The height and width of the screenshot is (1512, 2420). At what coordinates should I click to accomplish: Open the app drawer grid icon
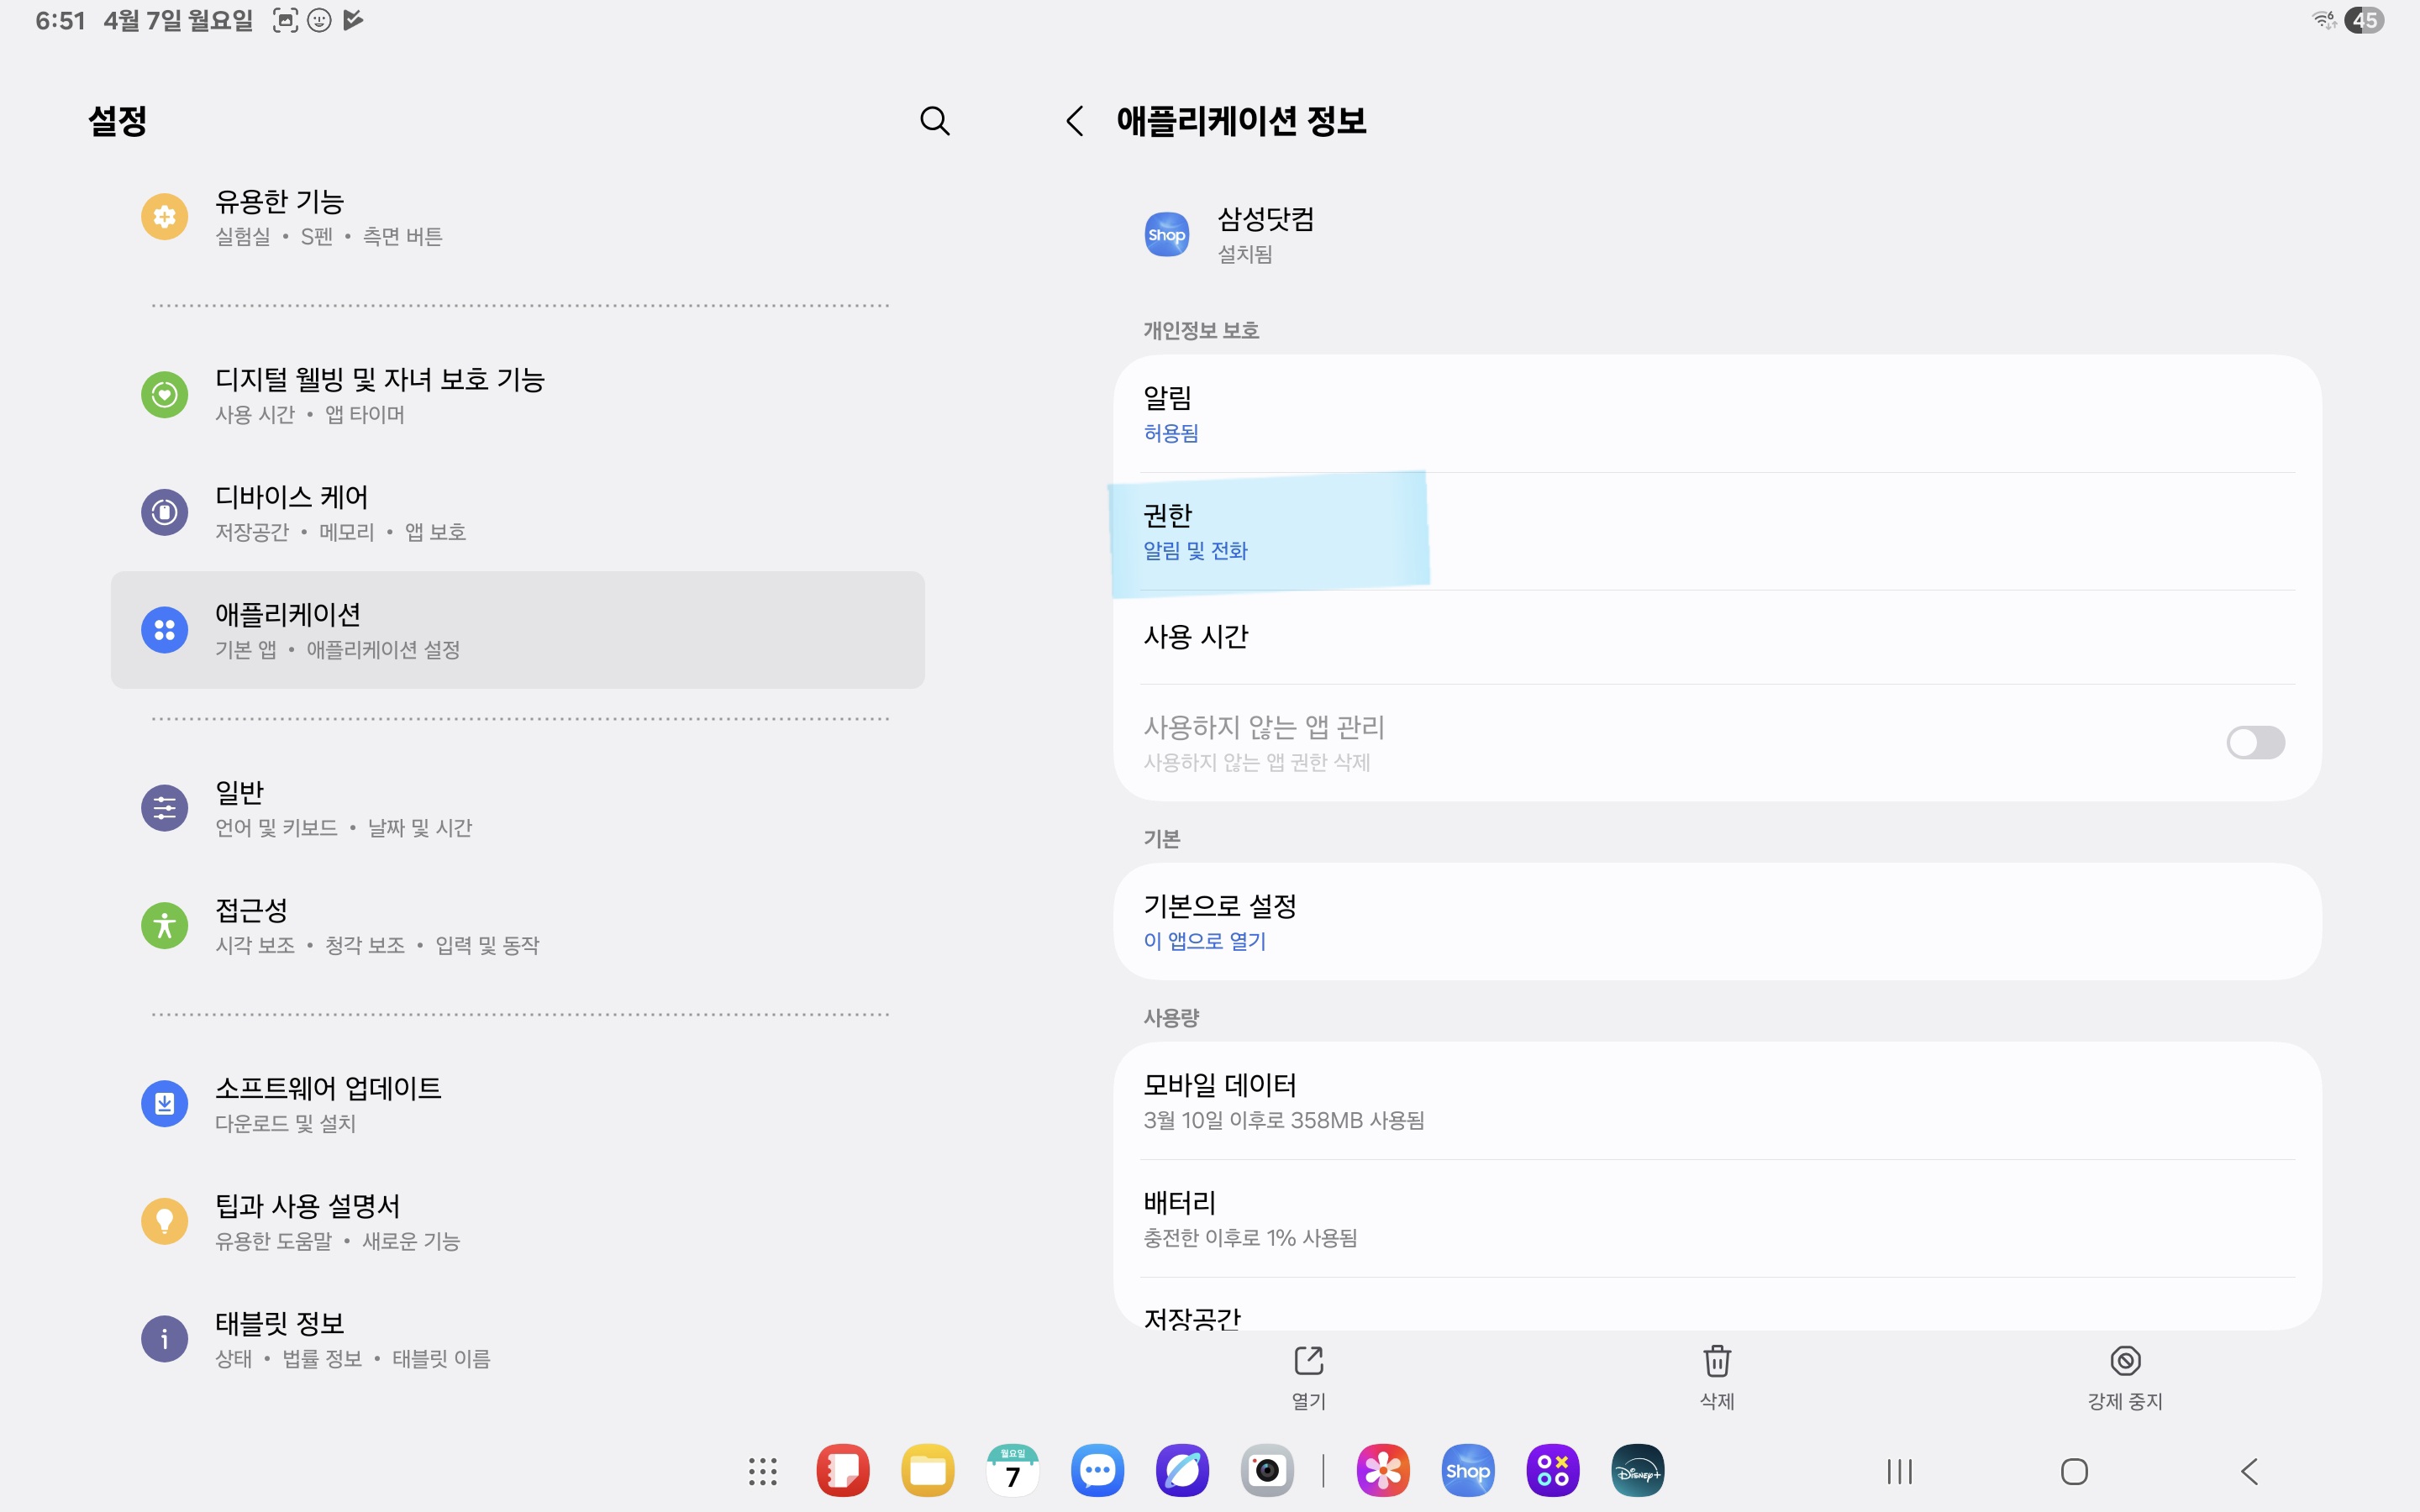(762, 1471)
